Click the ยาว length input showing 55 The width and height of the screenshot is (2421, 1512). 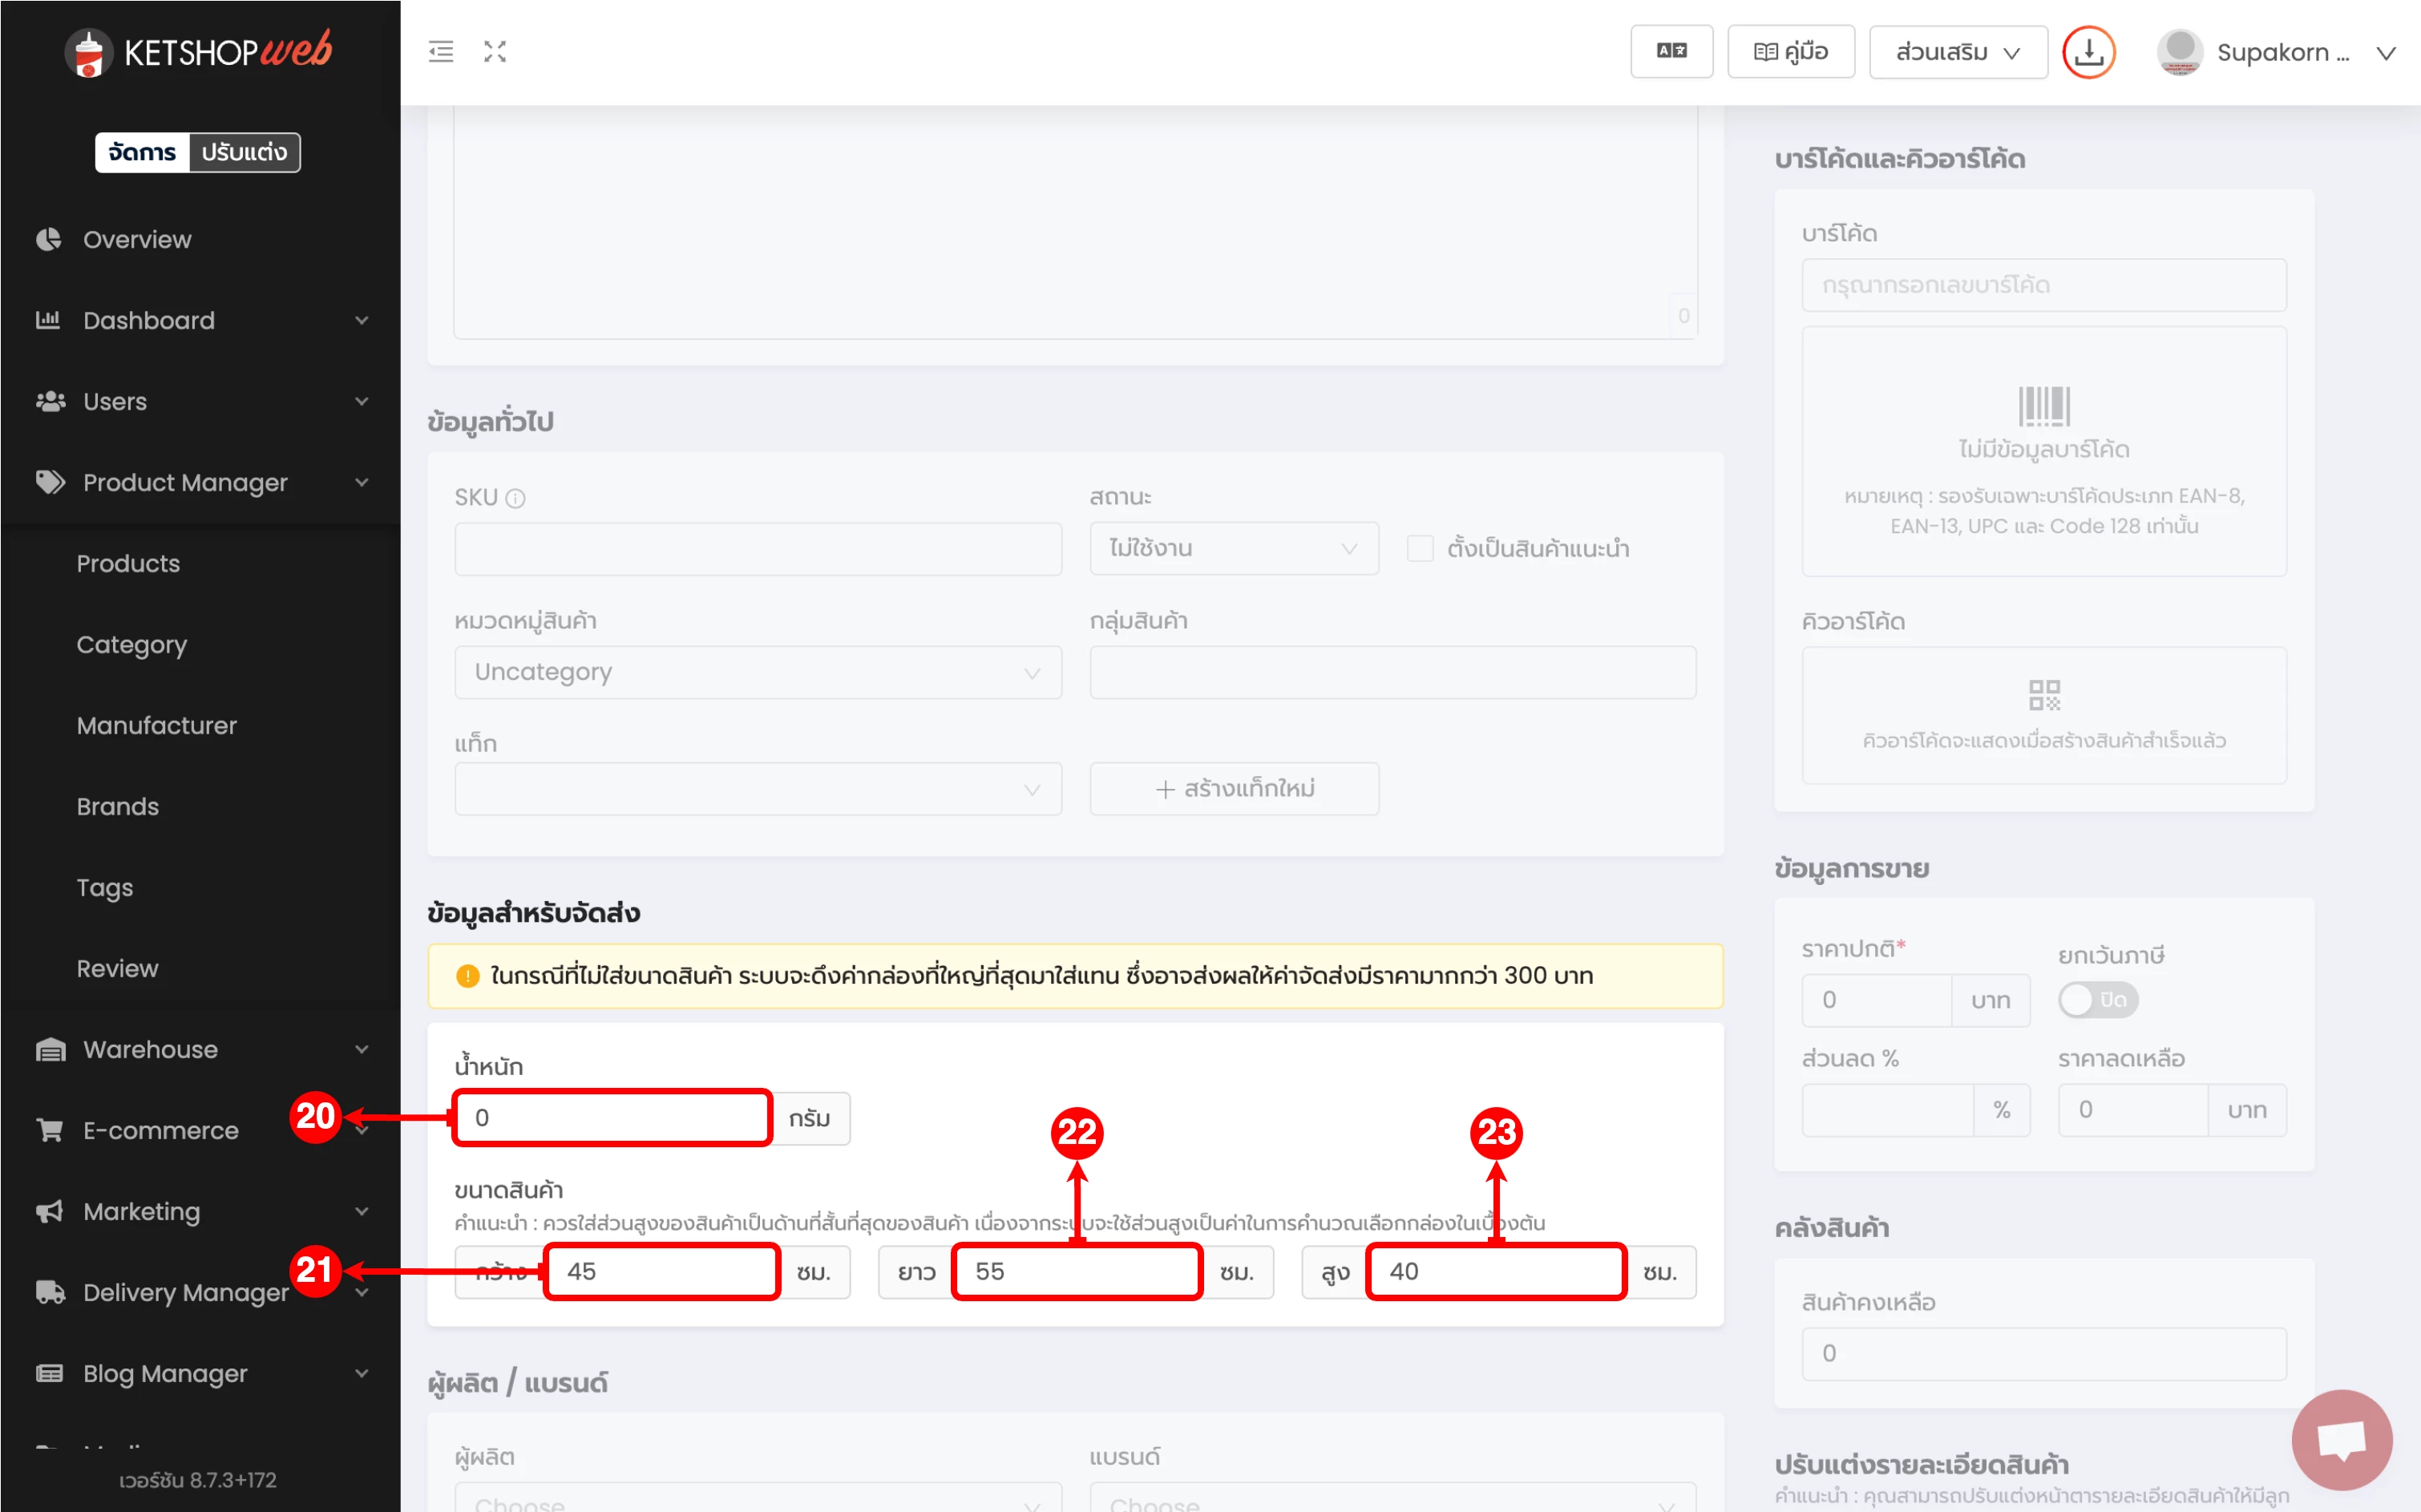click(1077, 1272)
